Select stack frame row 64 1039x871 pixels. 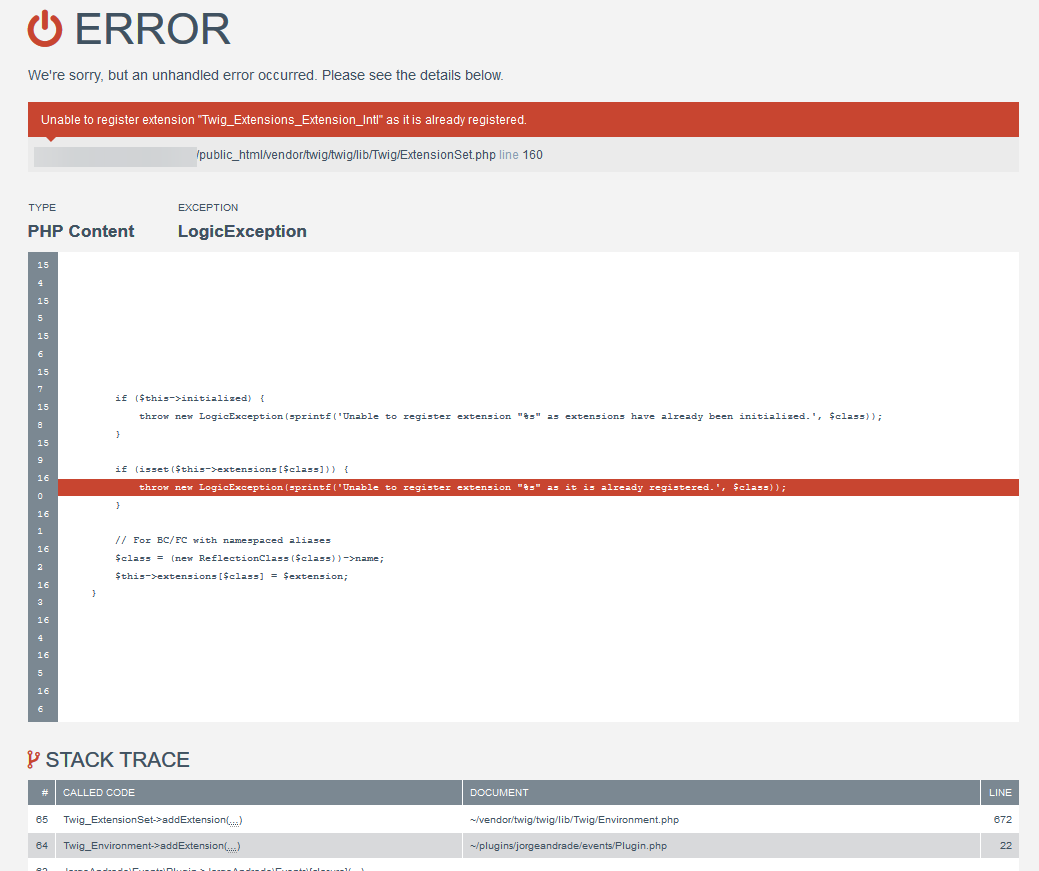(41, 845)
